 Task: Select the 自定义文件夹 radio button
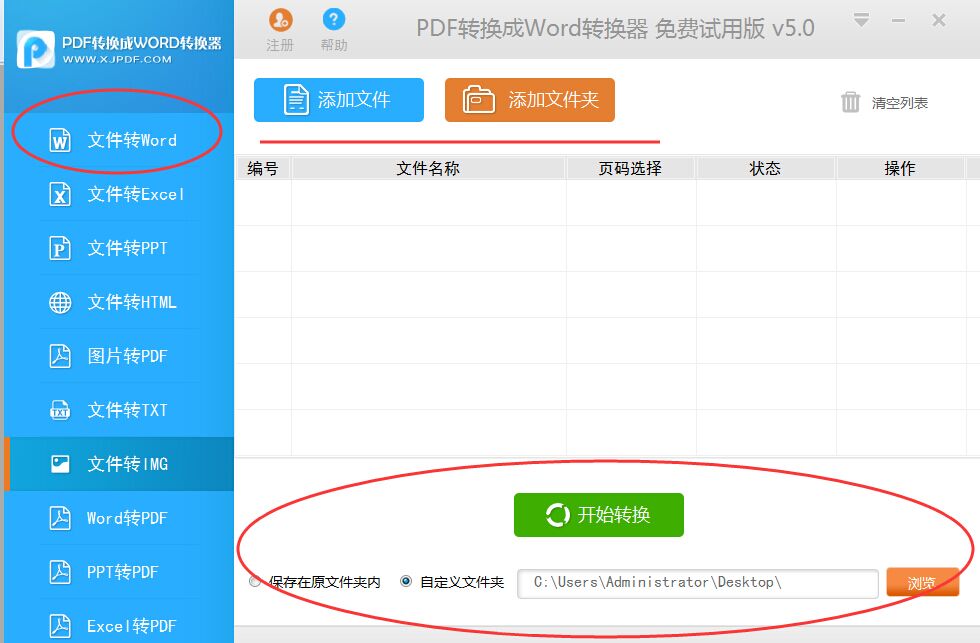pyautogui.click(x=406, y=582)
